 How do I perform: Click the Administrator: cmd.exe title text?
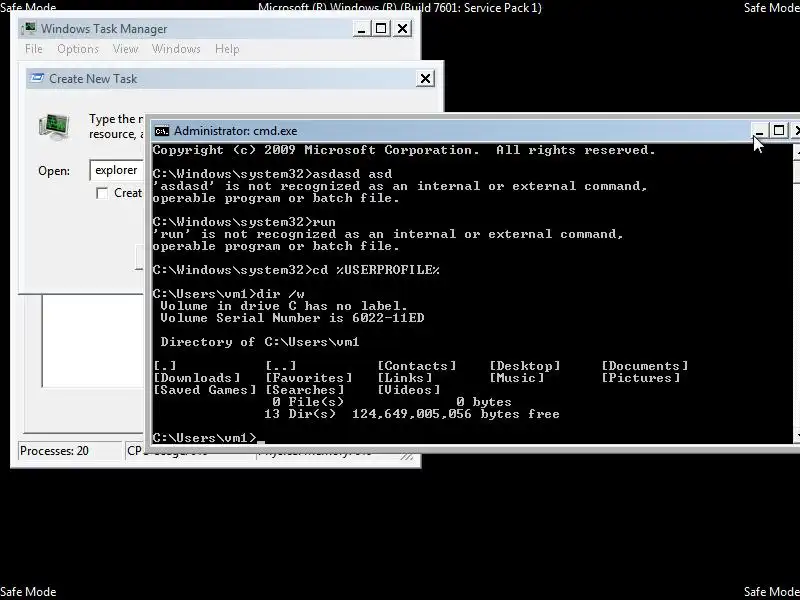pyautogui.click(x=236, y=131)
